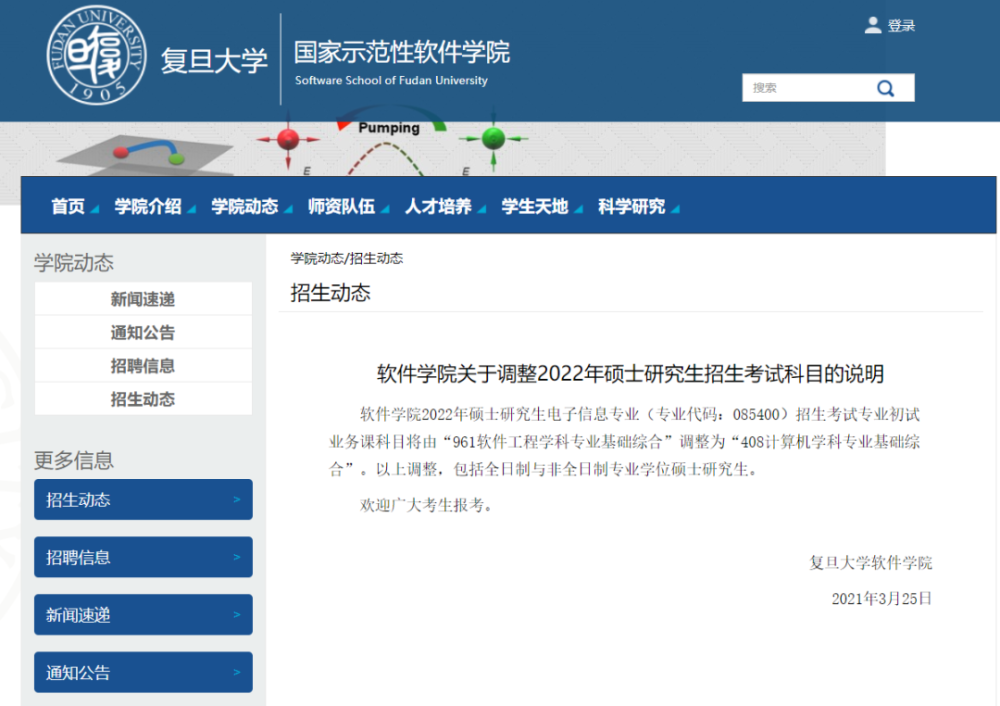Expand the 学院动态 navigation dropdown
Image resolution: width=1000 pixels, height=706 pixels.
[x=245, y=206]
